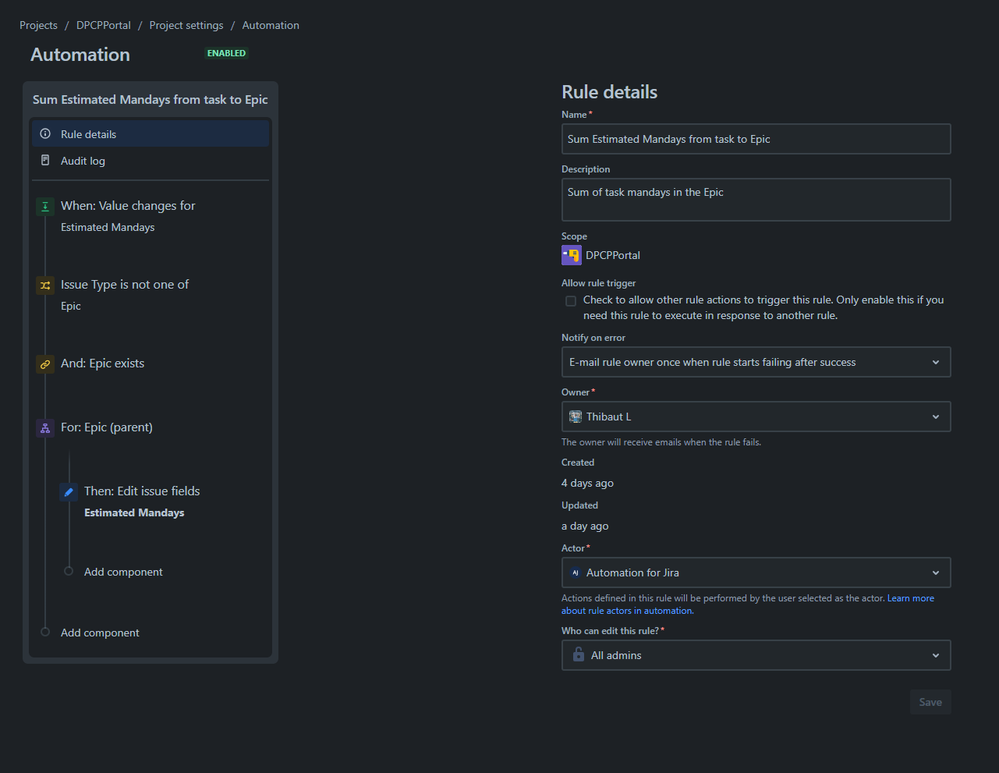The image size is (999, 773).
Task: Click the bottom Add component circle node
Action: pyautogui.click(x=45, y=632)
